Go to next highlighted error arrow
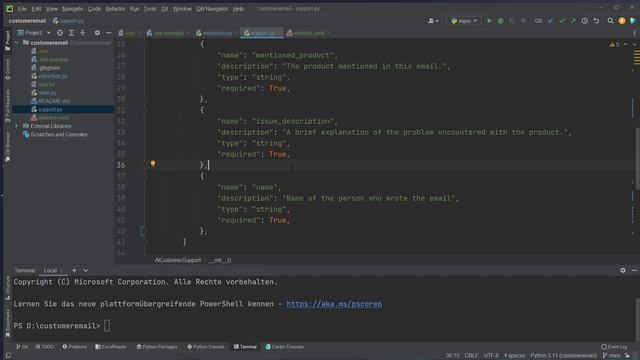Screen dimensions: 640x360 tap(634, 44)
